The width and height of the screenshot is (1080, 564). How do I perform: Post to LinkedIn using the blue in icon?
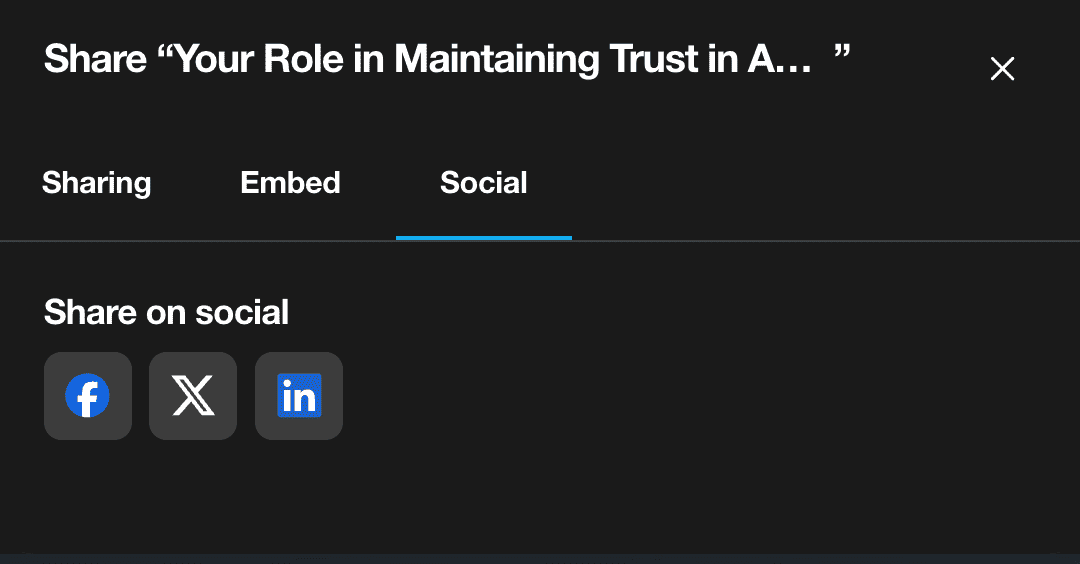(x=299, y=396)
